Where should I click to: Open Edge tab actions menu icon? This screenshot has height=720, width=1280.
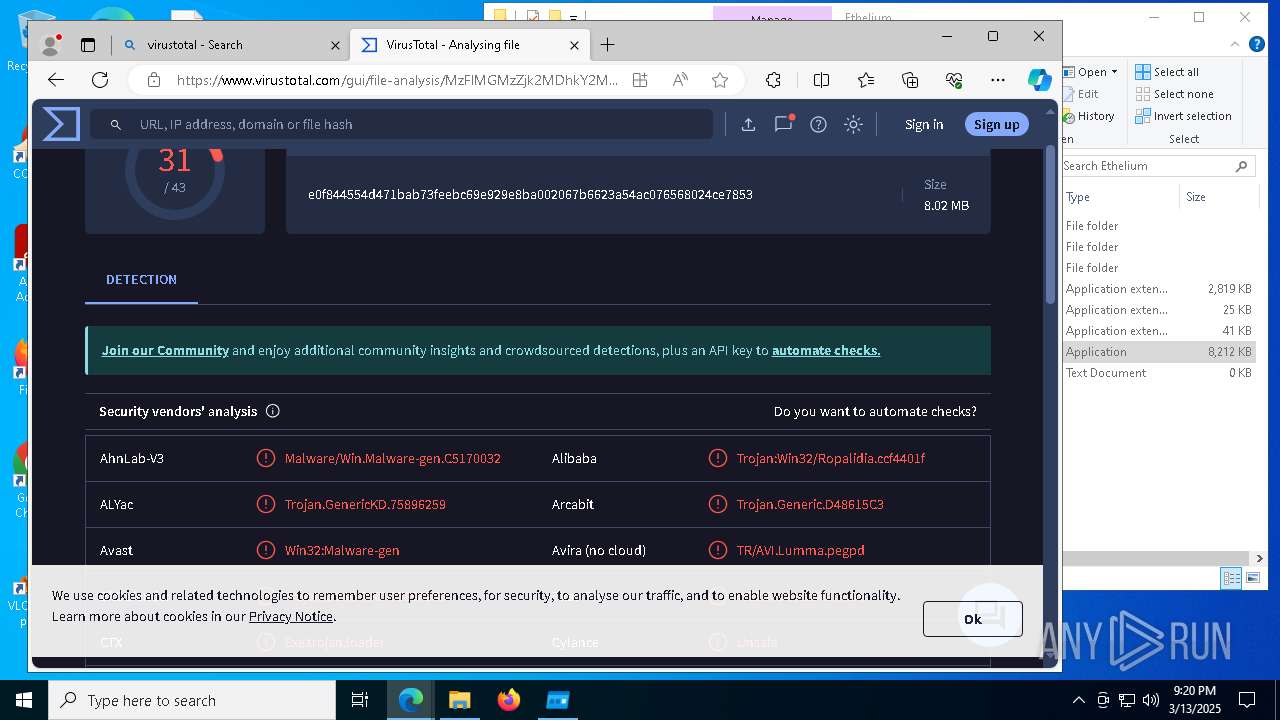pos(88,45)
